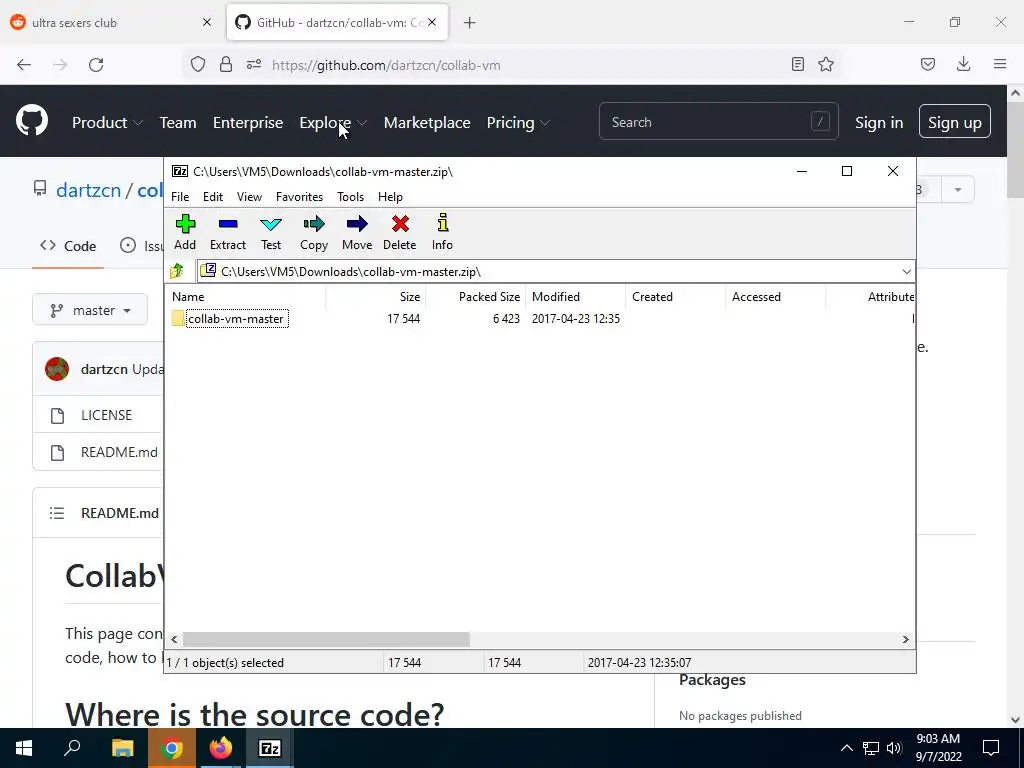Open taskbar search
Screen dimensions: 1024x768
tap(72, 748)
